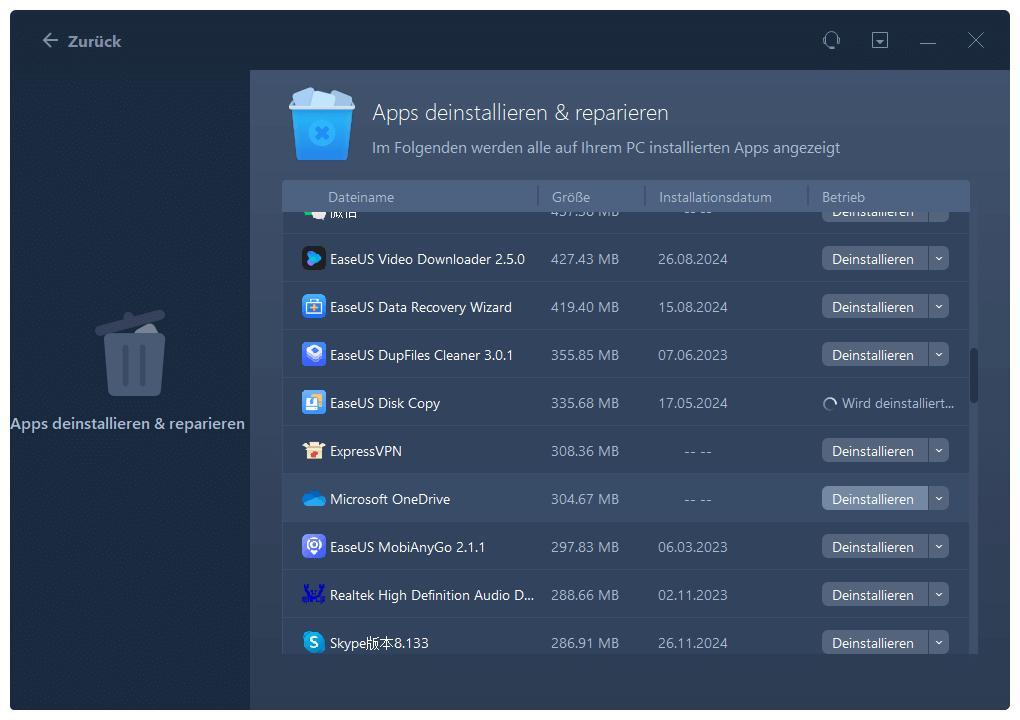Click the install date 07.06.2023
This screenshot has width=1020, height=720.
tap(693, 355)
